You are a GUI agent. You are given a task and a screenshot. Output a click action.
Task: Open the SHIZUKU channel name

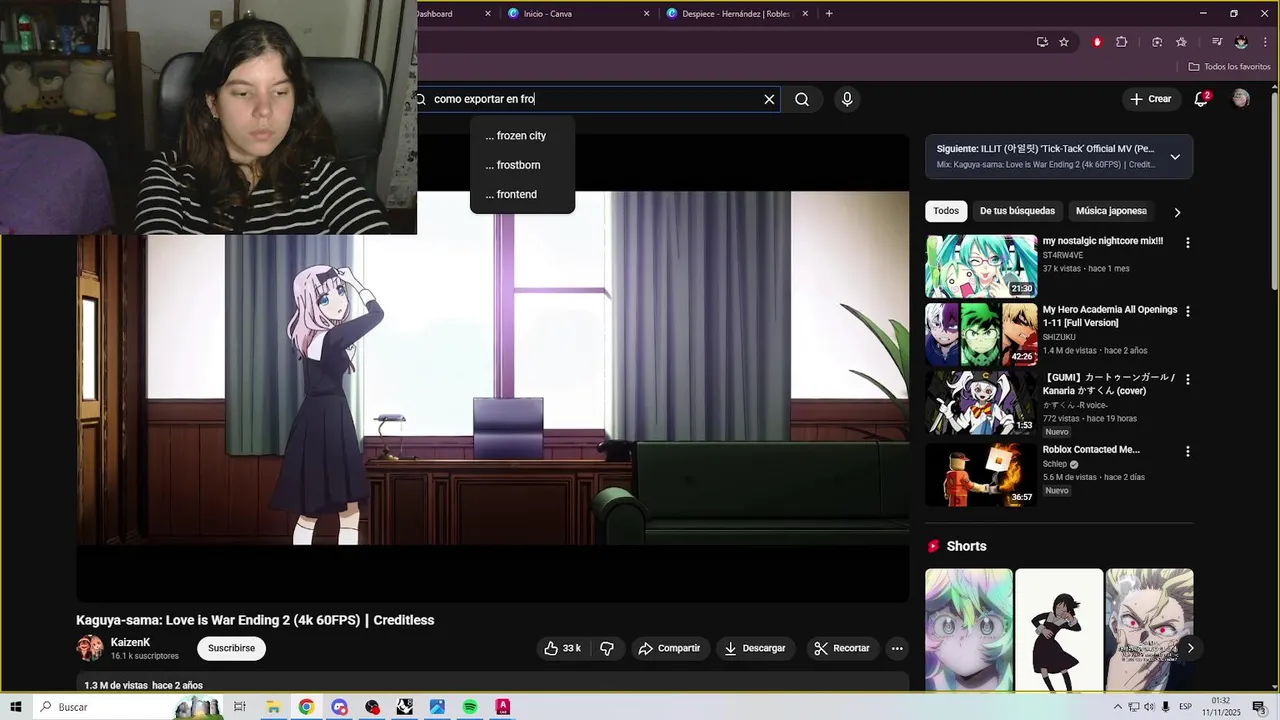(x=1059, y=337)
